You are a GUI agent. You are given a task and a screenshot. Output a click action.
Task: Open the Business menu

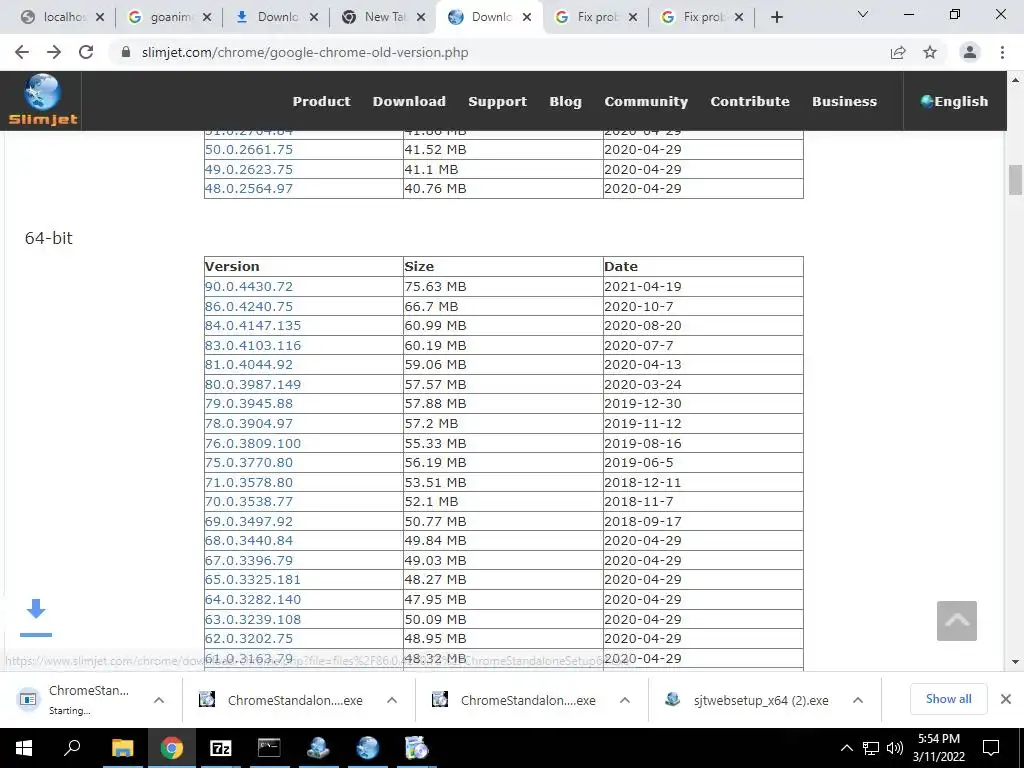click(844, 101)
